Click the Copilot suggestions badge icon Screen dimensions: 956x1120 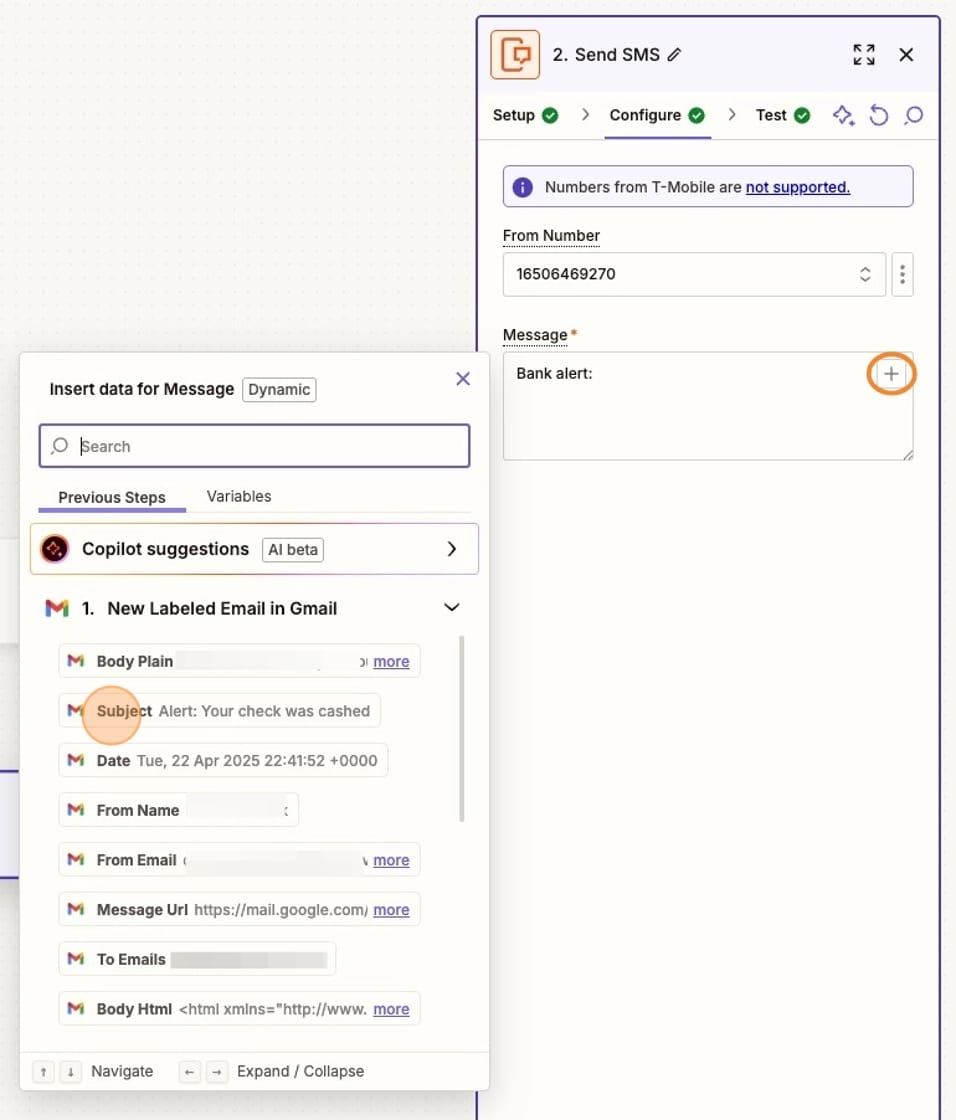click(53, 549)
